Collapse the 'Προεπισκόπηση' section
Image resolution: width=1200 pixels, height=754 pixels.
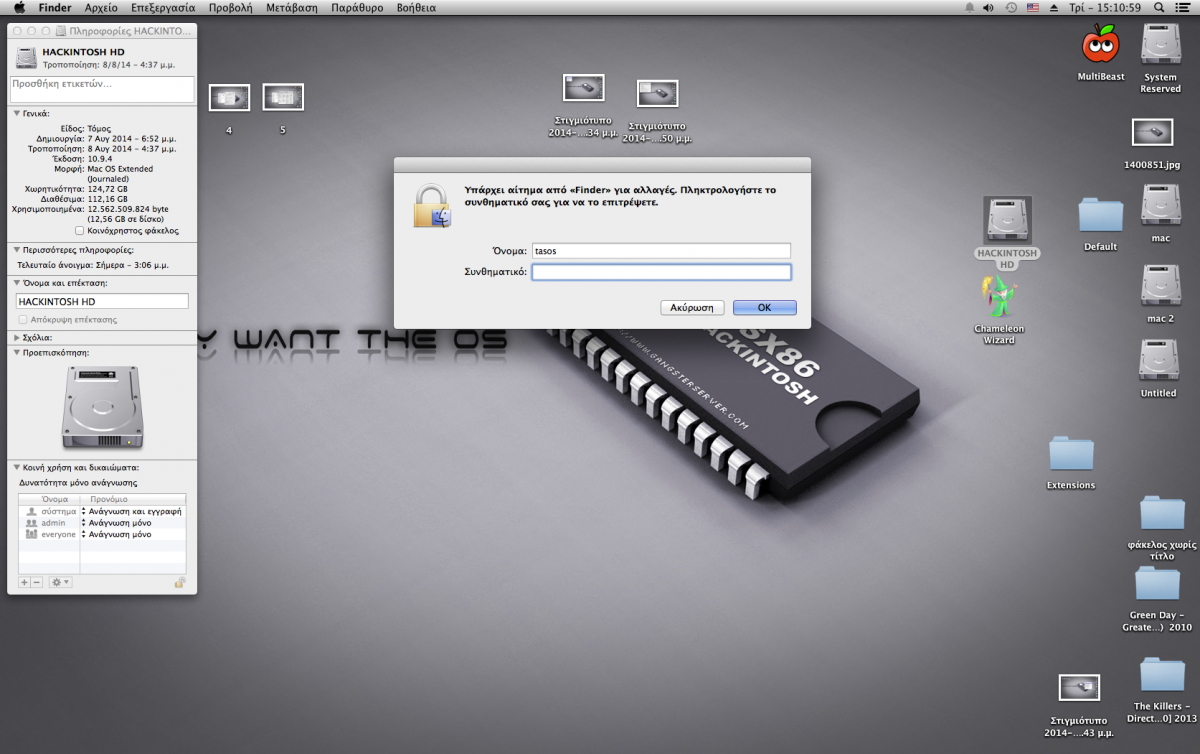coord(17,353)
